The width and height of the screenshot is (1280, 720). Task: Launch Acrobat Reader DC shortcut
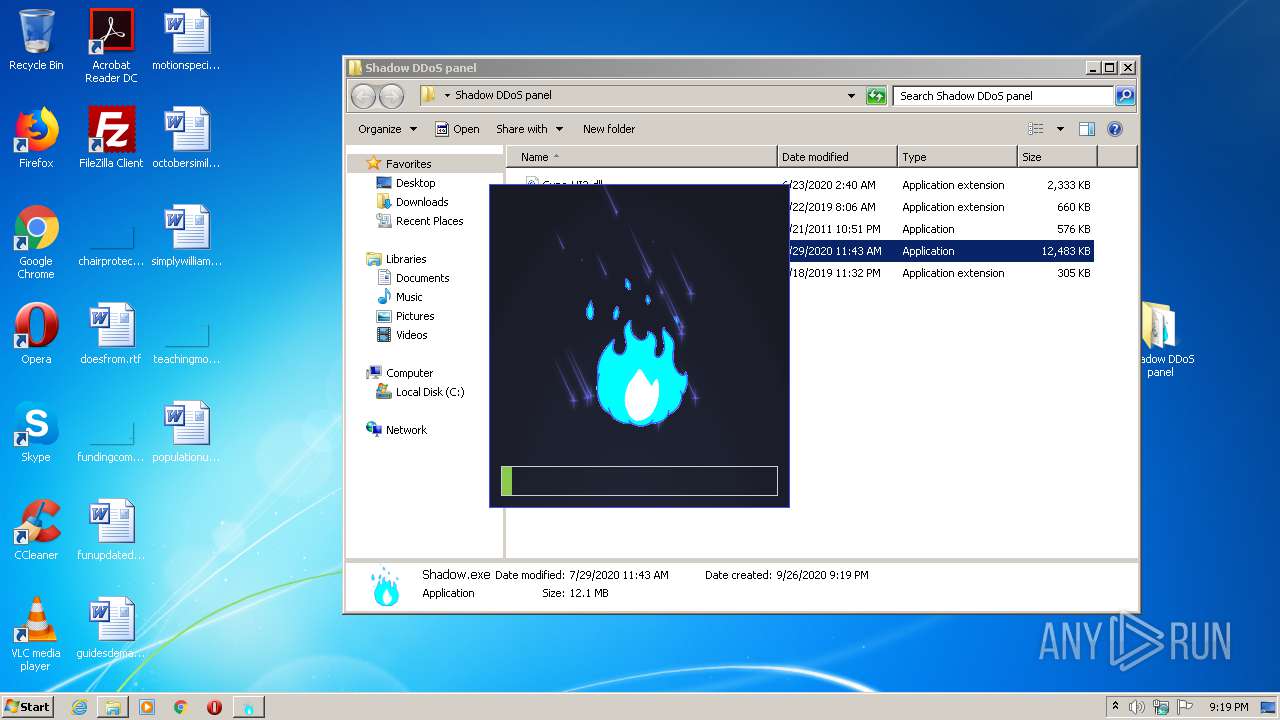[x=111, y=46]
